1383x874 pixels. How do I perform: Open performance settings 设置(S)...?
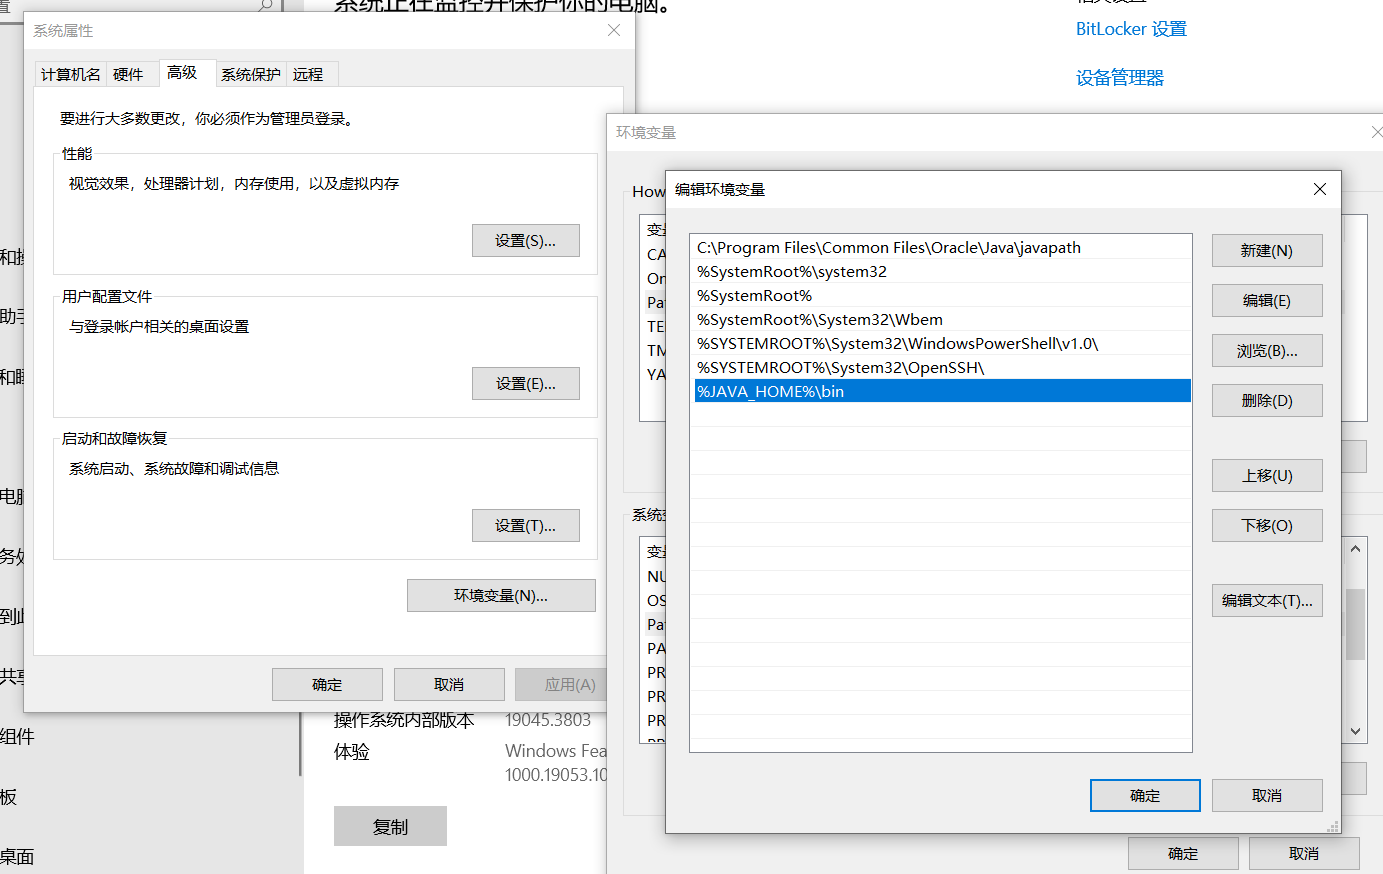tap(525, 241)
